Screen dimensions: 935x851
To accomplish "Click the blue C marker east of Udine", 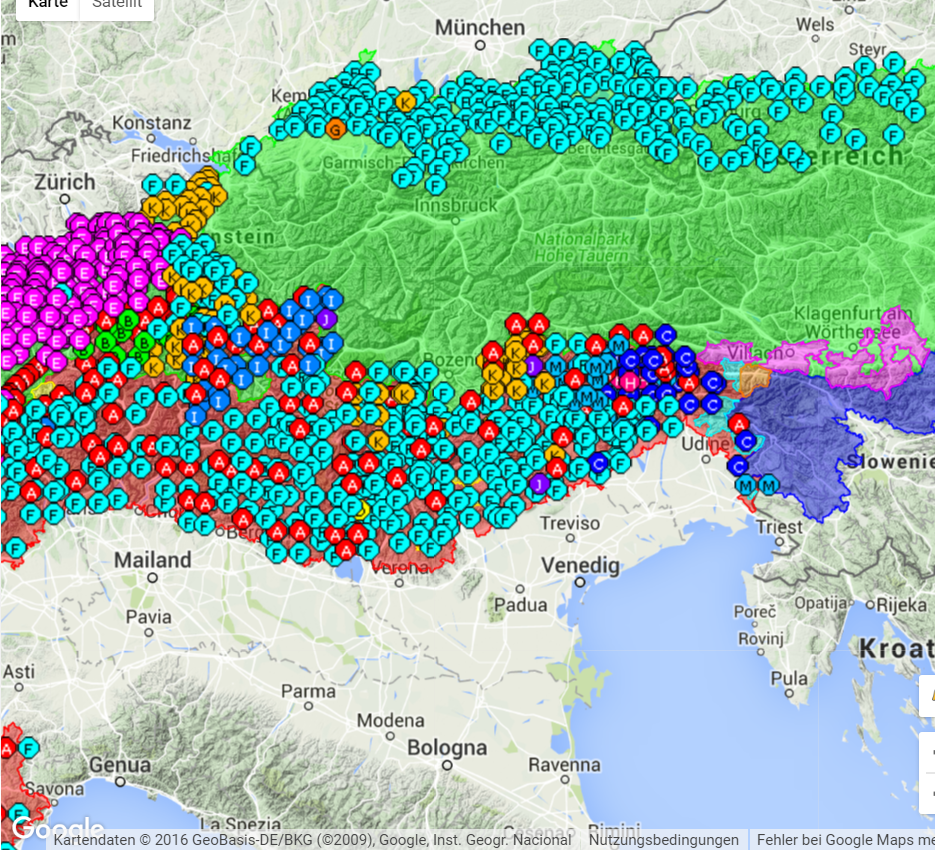I will pyautogui.click(x=745, y=441).
